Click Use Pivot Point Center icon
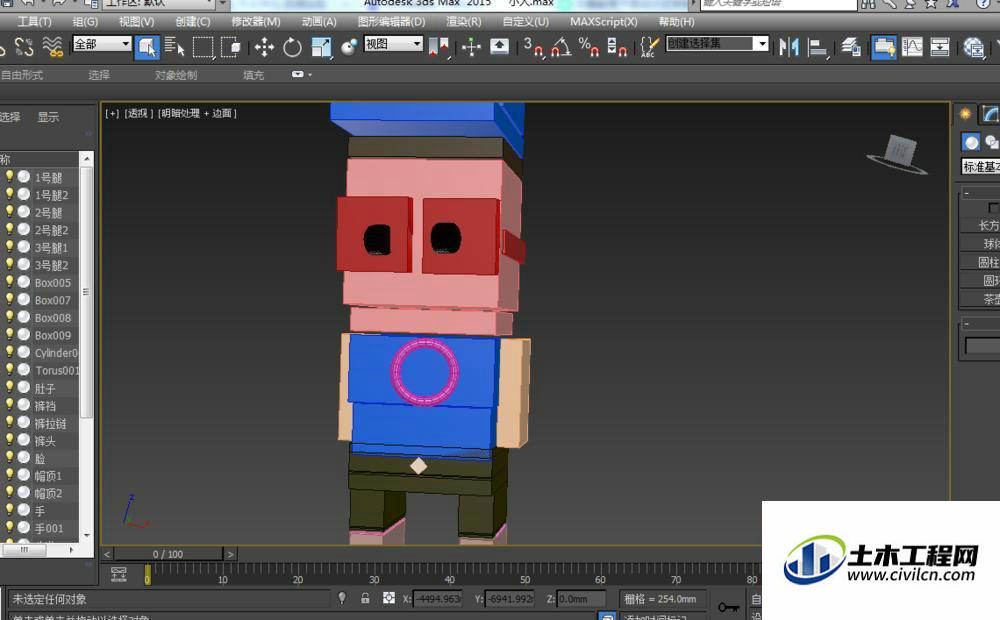This screenshot has height=620, width=1000. [439, 47]
